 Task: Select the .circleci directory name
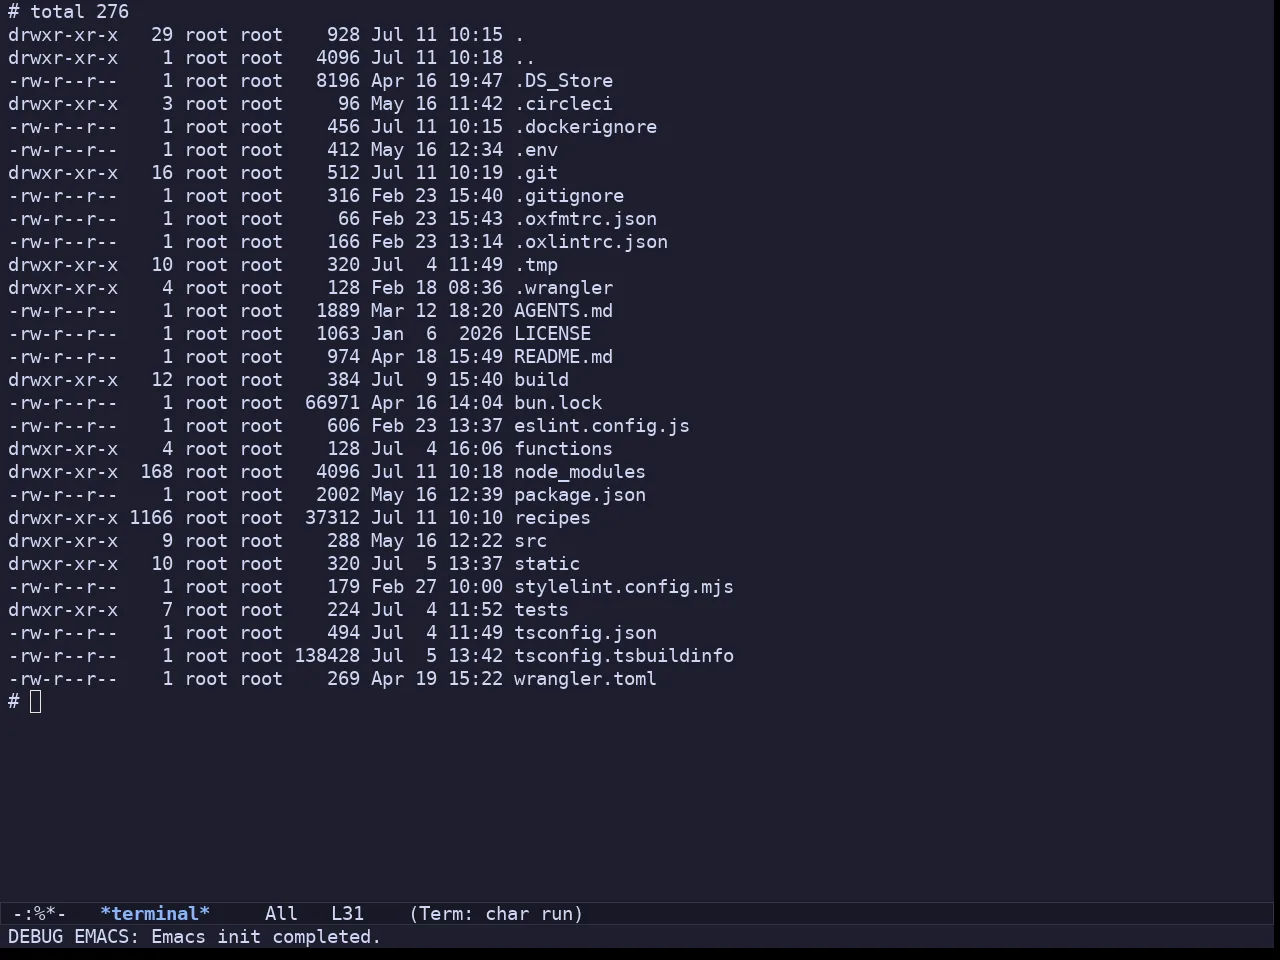coord(563,104)
